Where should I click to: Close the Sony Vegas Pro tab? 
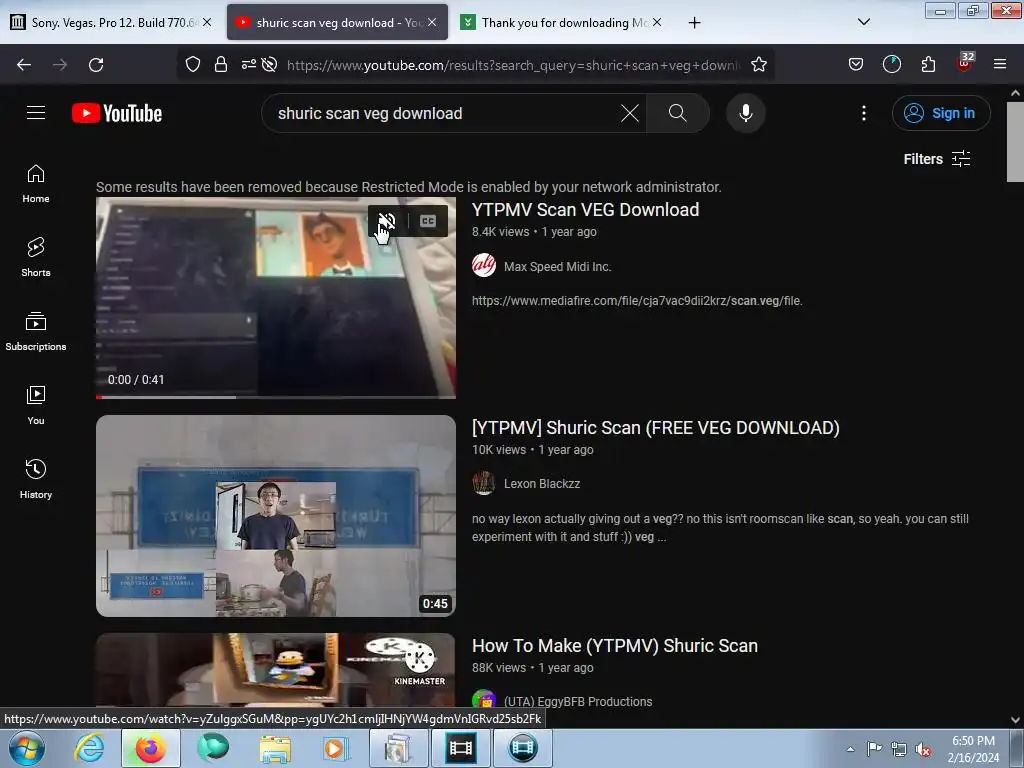click(x=207, y=22)
